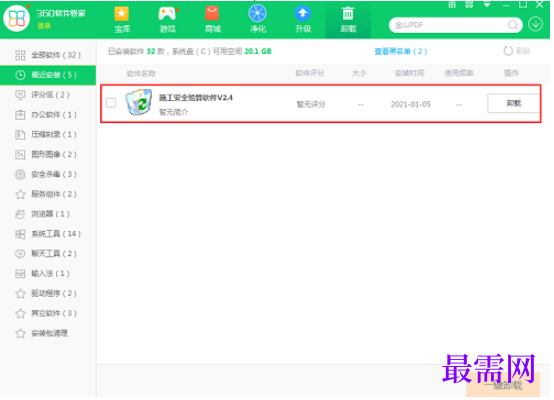Open the 卸载 trash bin tab
This screenshot has height=400, width=554.
pos(348,19)
